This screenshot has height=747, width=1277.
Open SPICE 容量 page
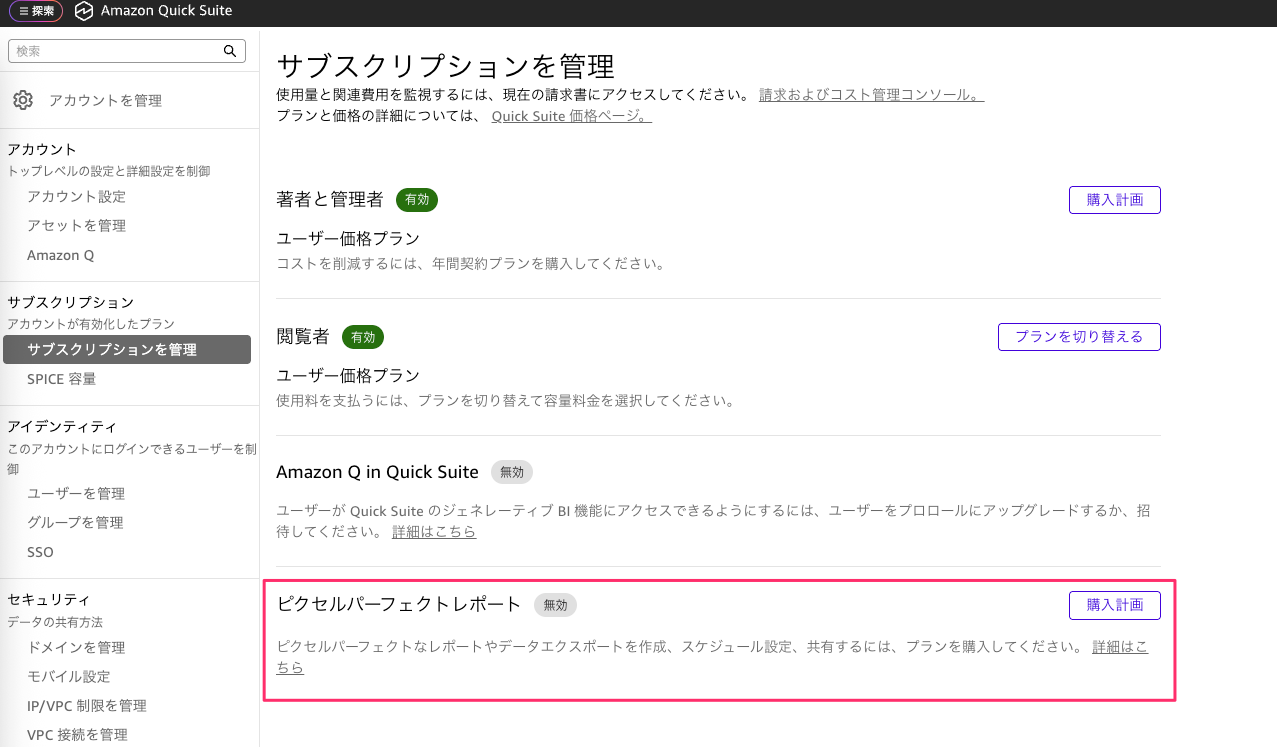coord(61,379)
